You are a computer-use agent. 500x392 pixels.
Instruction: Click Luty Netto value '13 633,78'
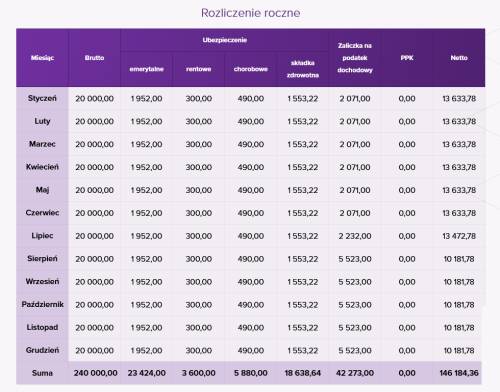(x=459, y=121)
